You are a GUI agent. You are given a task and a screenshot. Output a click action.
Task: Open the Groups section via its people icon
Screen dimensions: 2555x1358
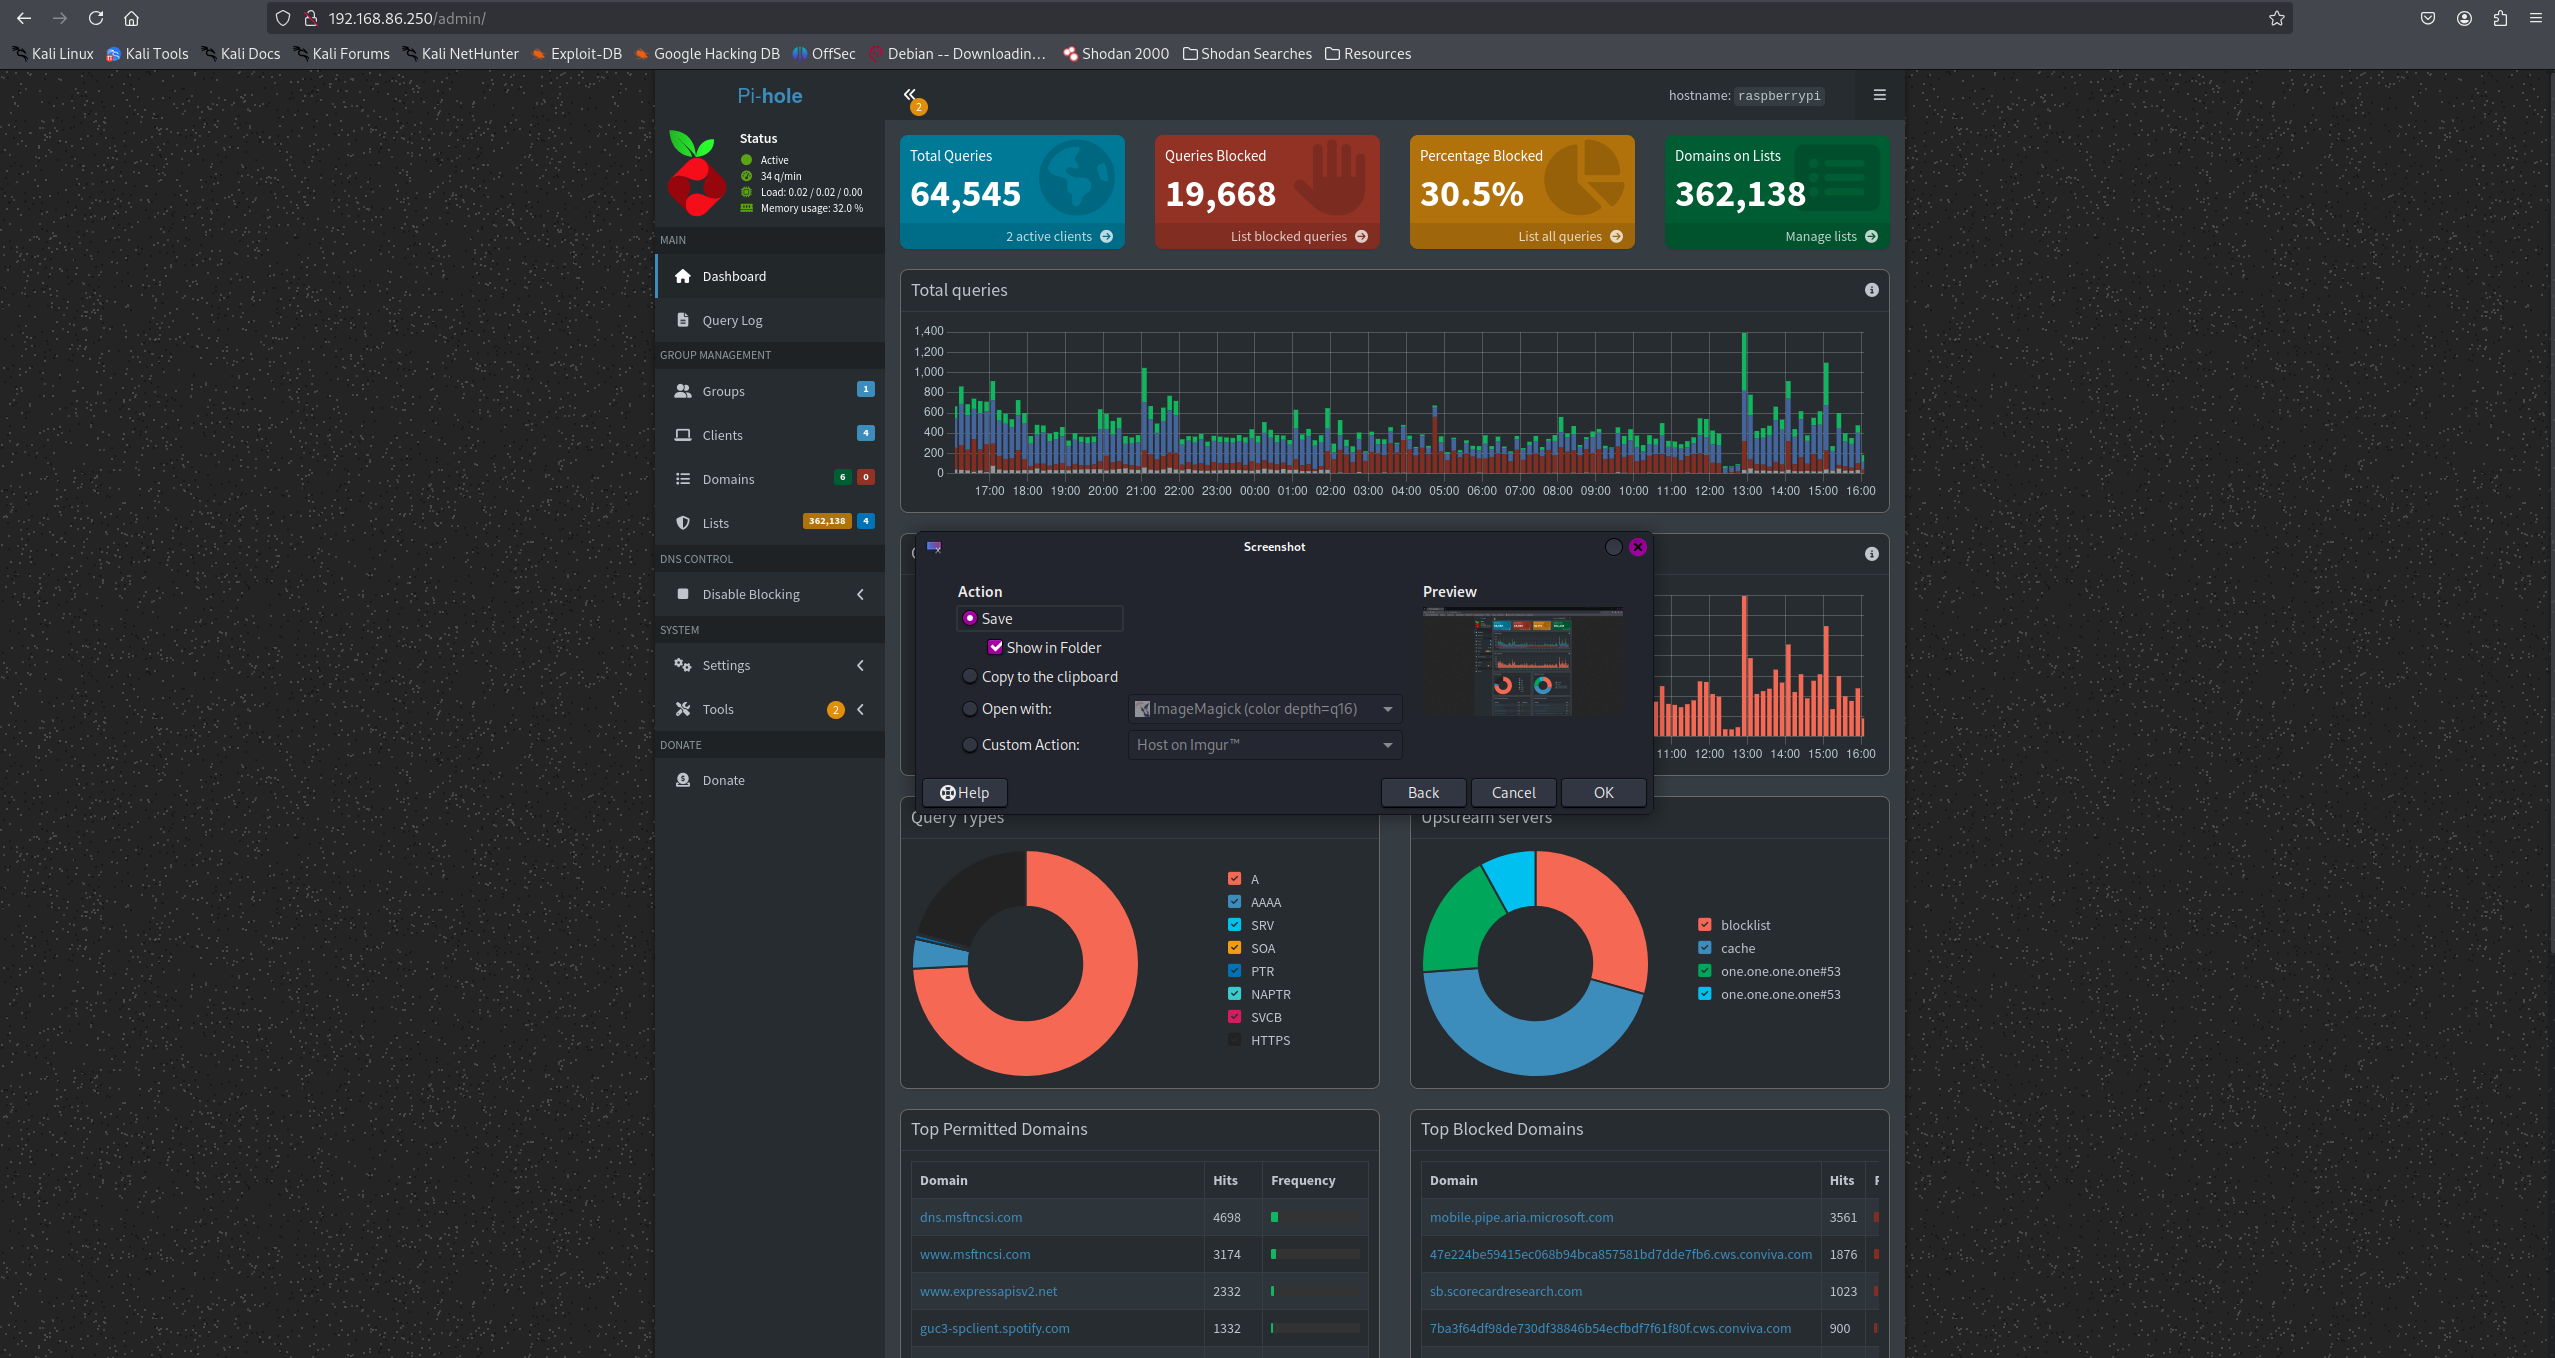click(684, 391)
